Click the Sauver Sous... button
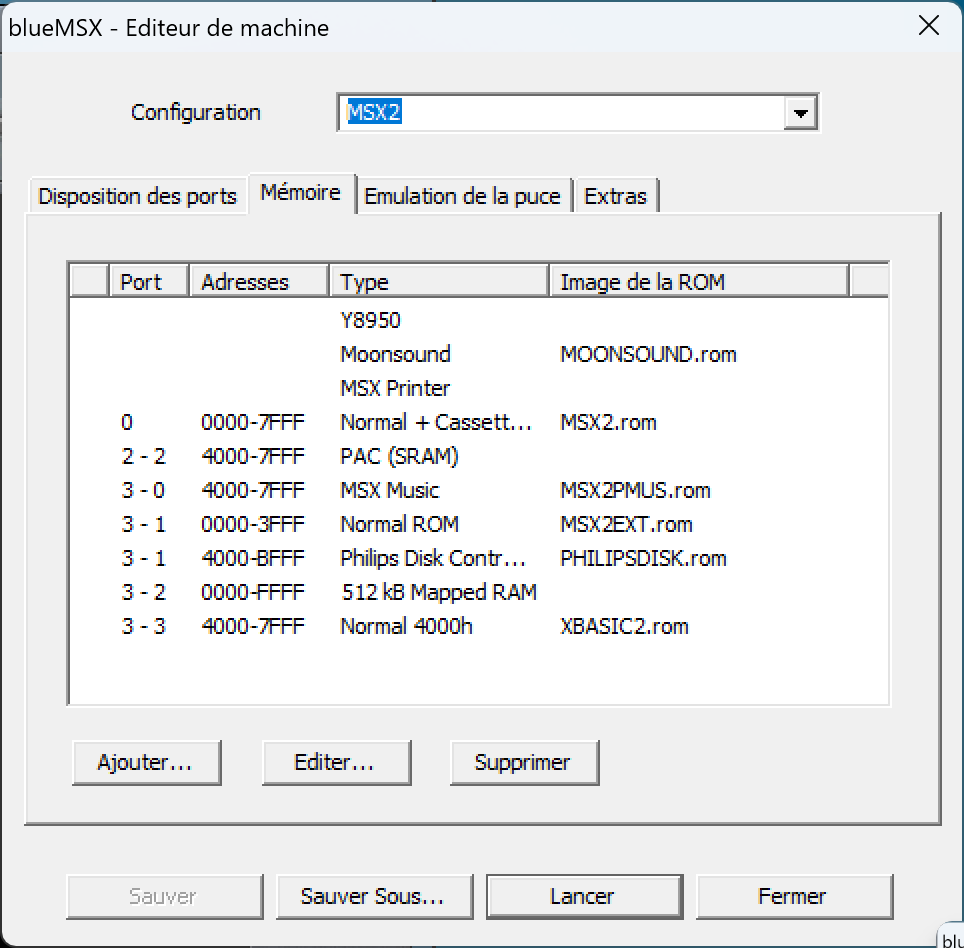Image resolution: width=964 pixels, height=948 pixels. point(374,897)
